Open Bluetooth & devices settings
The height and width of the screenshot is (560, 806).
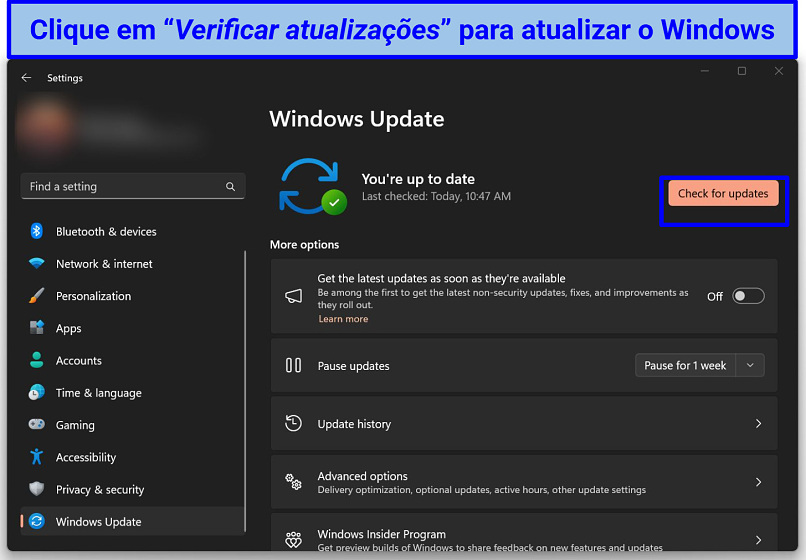coord(132,231)
